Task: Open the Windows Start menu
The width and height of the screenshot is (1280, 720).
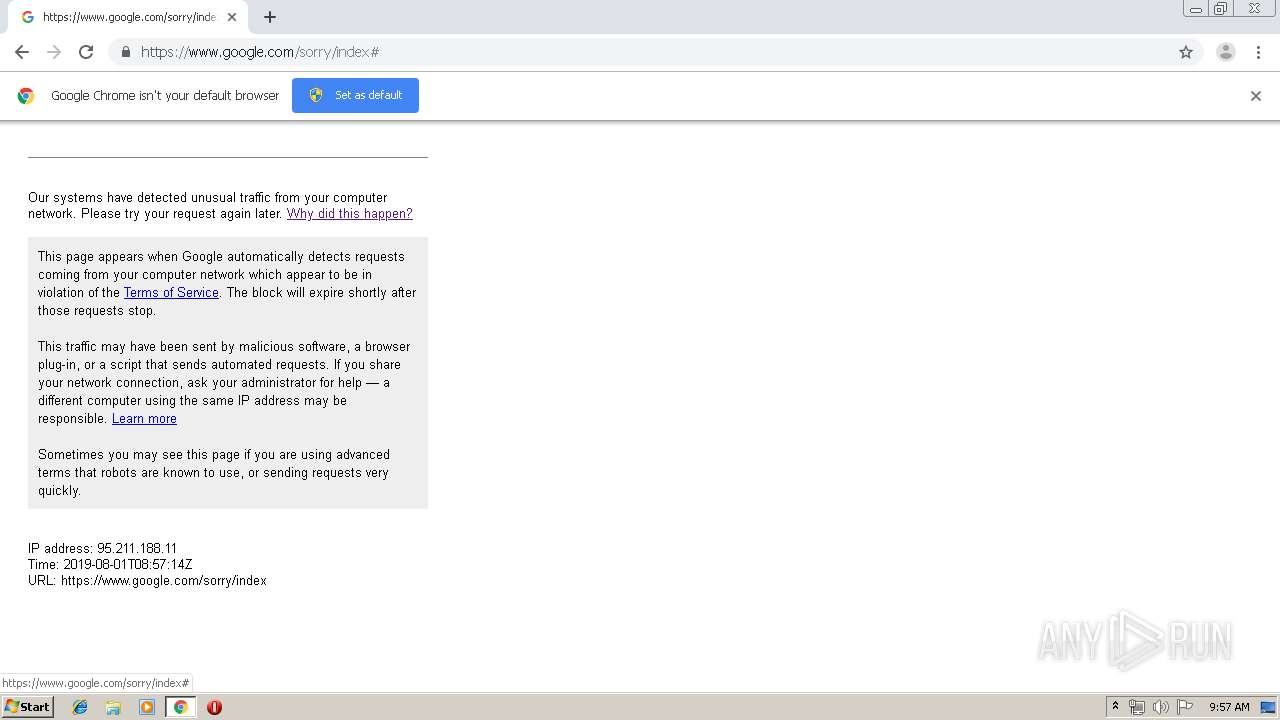Action: [x=28, y=707]
